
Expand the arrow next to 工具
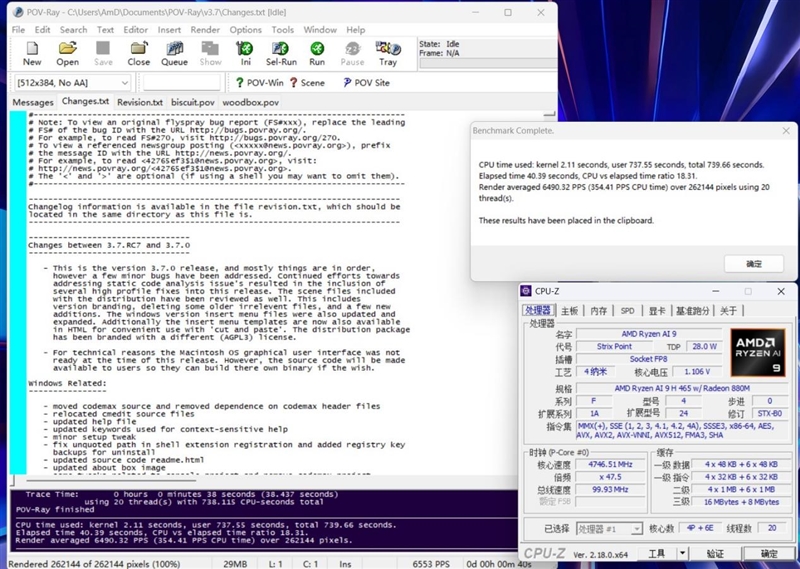click(x=683, y=553)
